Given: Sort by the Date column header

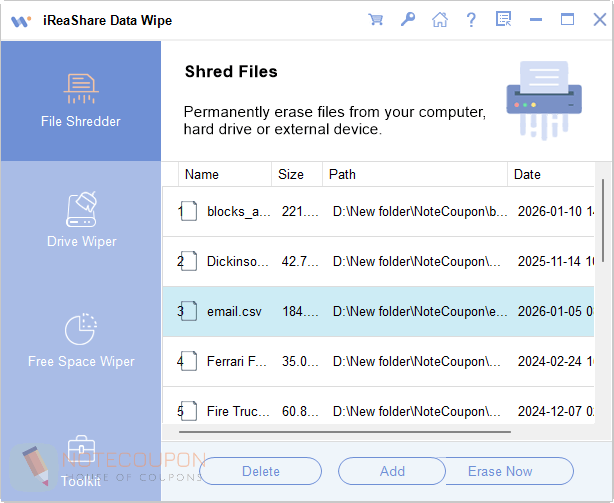Looking at the screenshot, I should pos(551,174).
